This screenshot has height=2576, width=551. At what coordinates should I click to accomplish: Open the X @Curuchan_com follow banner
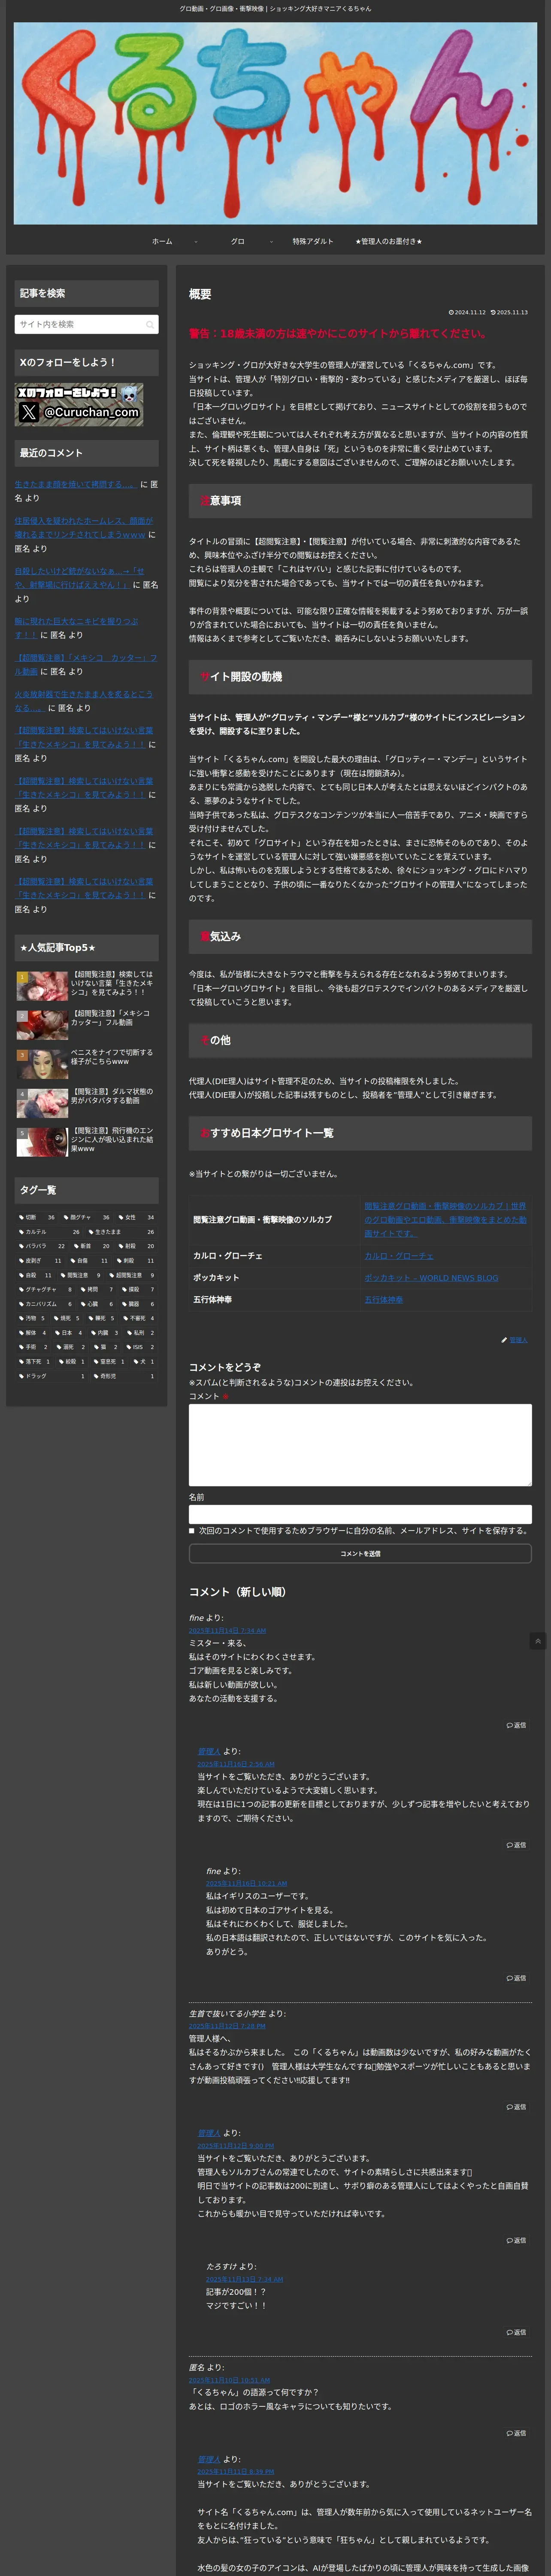pos(79,405)
